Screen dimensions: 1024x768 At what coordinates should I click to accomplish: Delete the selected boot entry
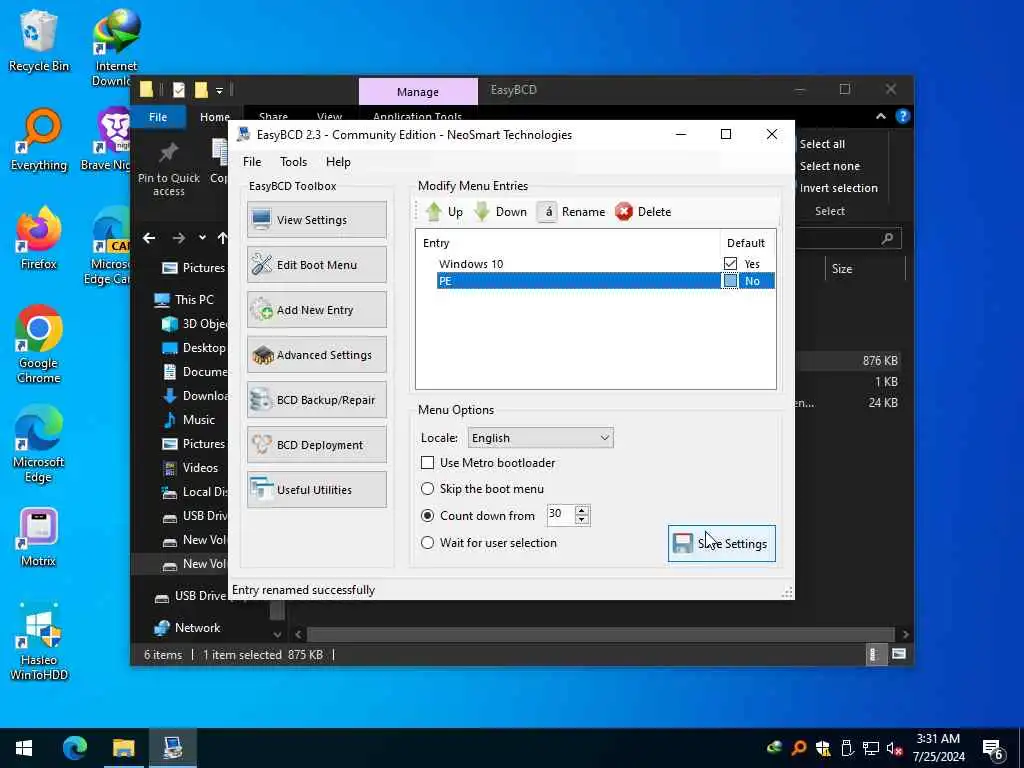click(643, 212)
